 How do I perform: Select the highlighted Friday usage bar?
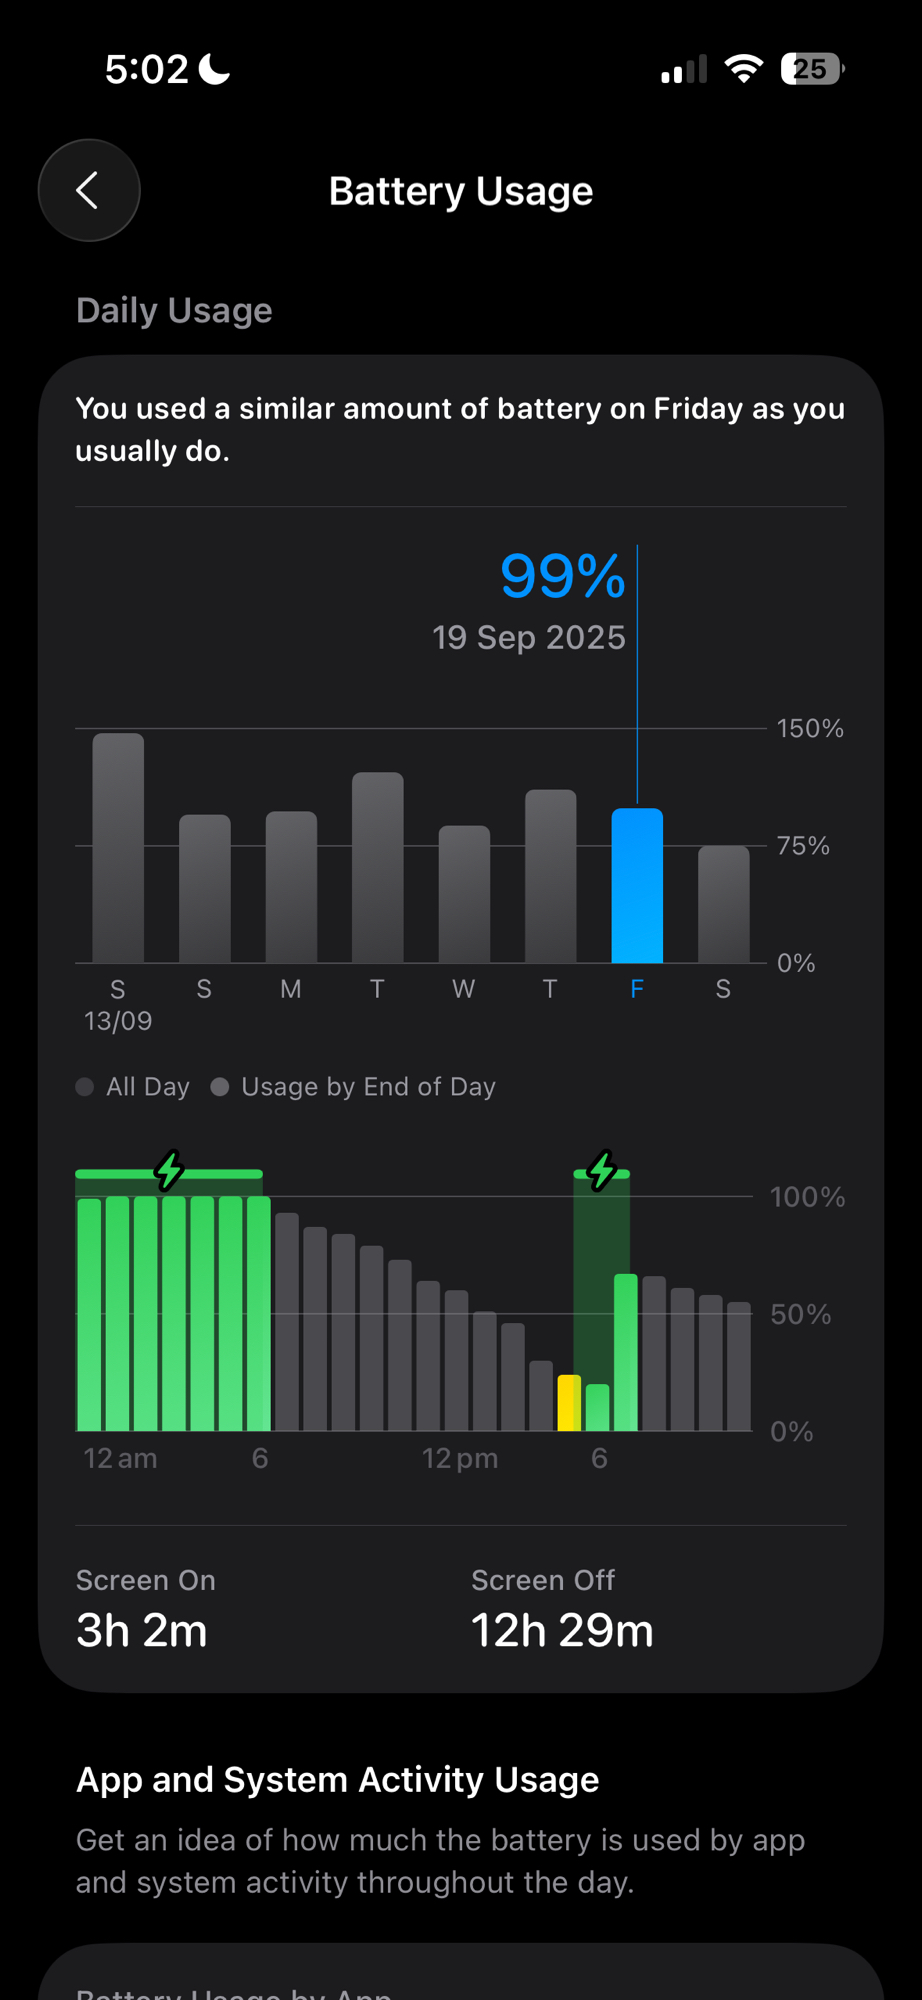[637, 886]
